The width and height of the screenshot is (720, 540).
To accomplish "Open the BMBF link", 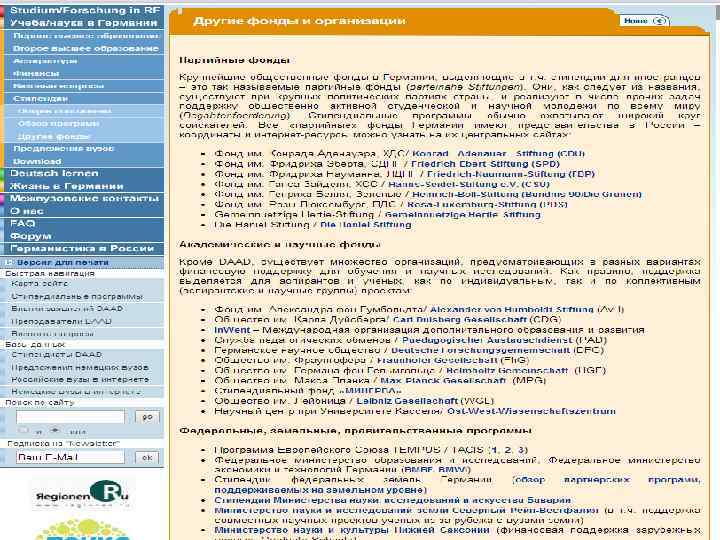I will pyautogui.click(x=417, y=470).
